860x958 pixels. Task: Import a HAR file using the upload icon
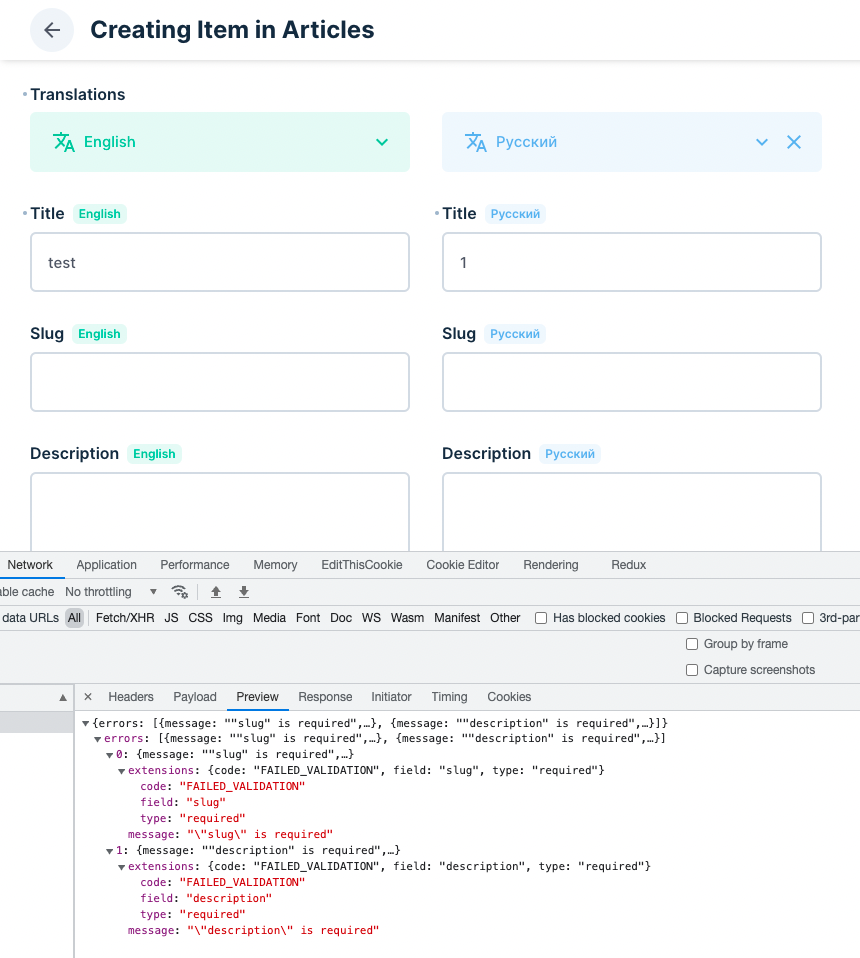(216, 592)
